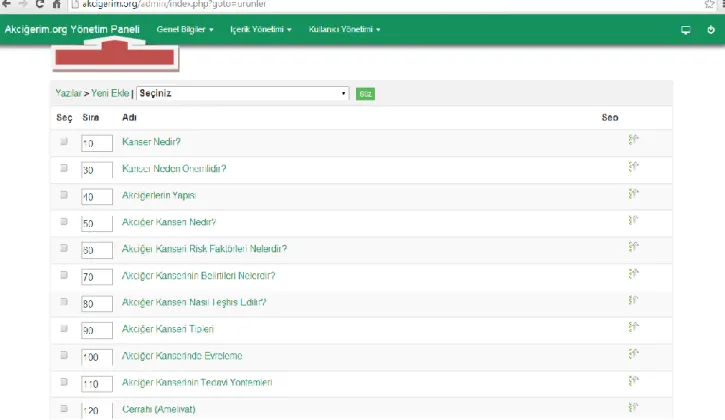Screen dimensions: 725x420
Task: Open SEO icon for Belirtileri Nelerdir? row
Action: (633, 273)
